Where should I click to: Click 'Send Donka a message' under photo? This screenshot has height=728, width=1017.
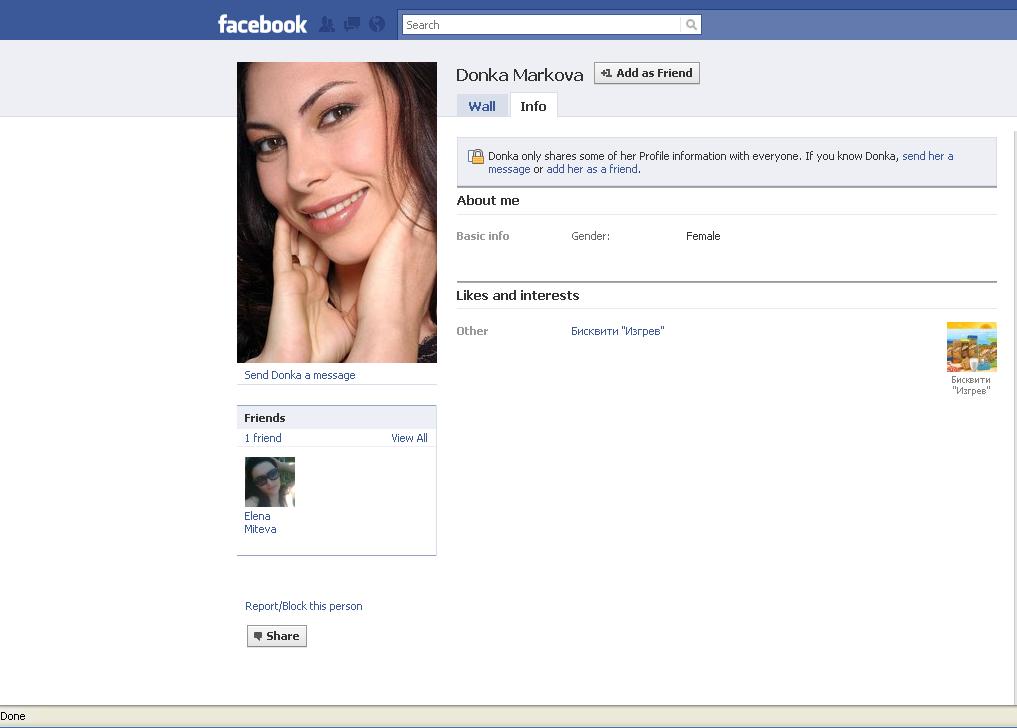tap(300, 375)
